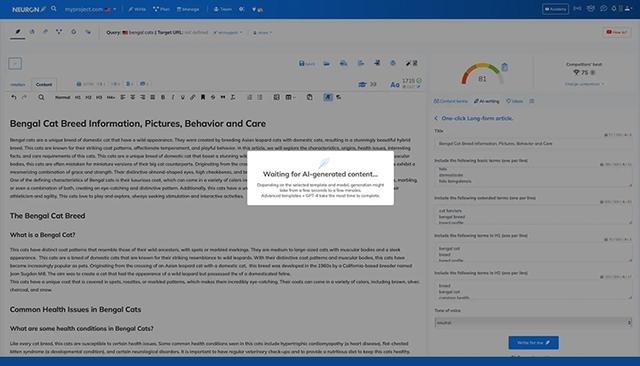Image resolution: width=640 pixels, height=366 pixels.
Task: Toggle strikethrough formatting
Action: click(213, 97)
